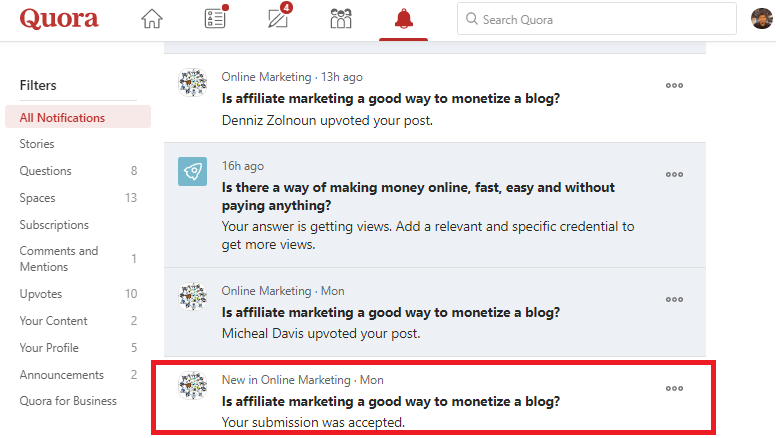This screenshot has width=776, height=438.
Task: Click the Notifications bell icon
Action: (403, 19)
